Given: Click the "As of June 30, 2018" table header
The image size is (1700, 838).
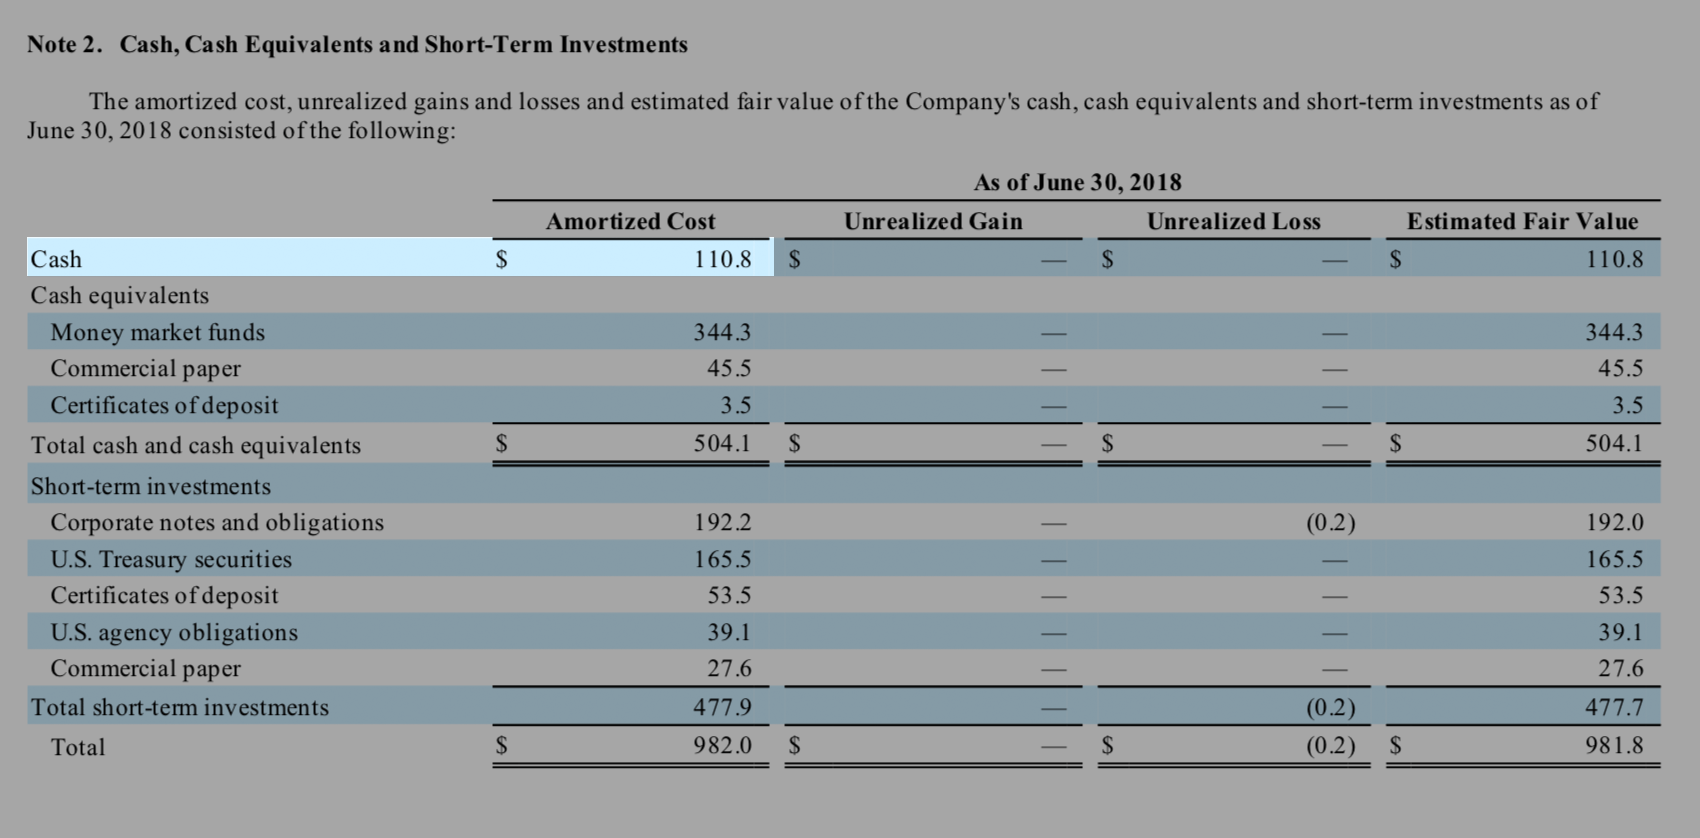Looking at the screenshot, I should 1077,182.
